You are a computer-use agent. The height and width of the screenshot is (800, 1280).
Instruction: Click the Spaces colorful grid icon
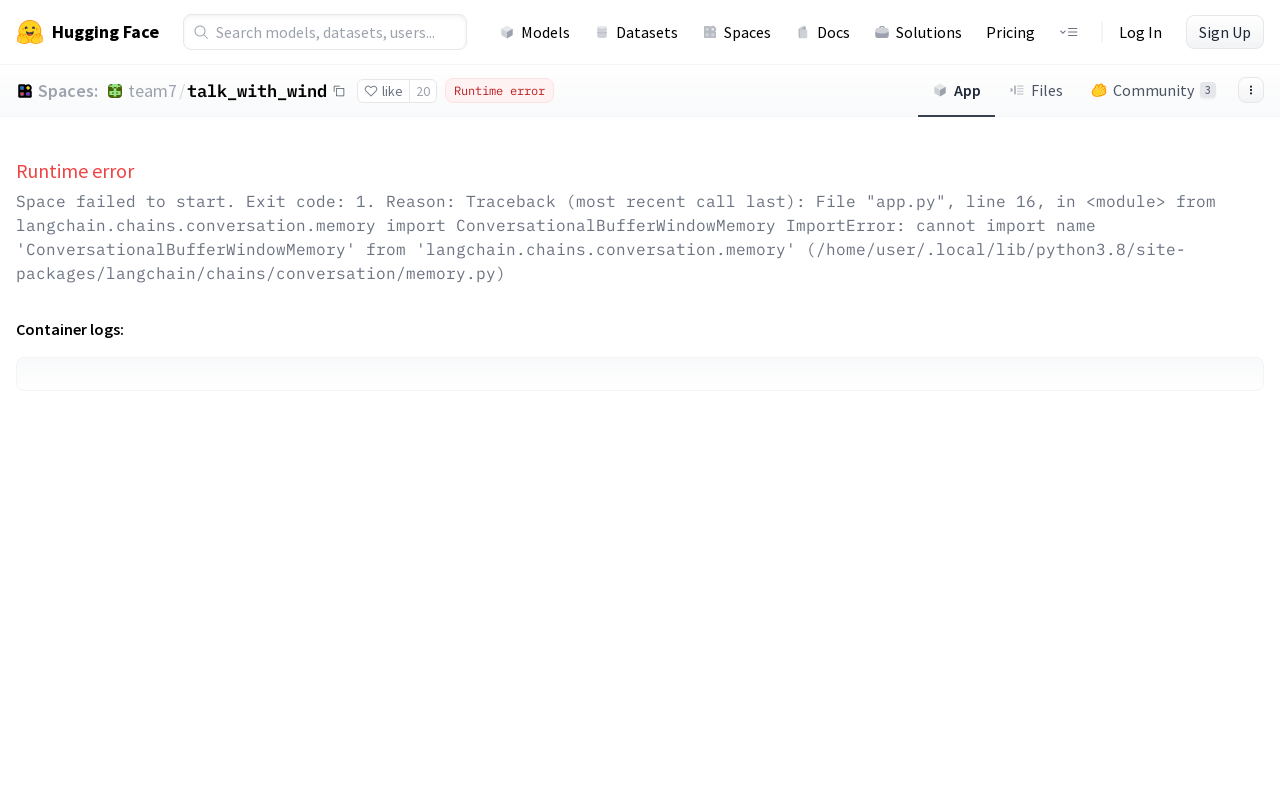pos(25,91)
